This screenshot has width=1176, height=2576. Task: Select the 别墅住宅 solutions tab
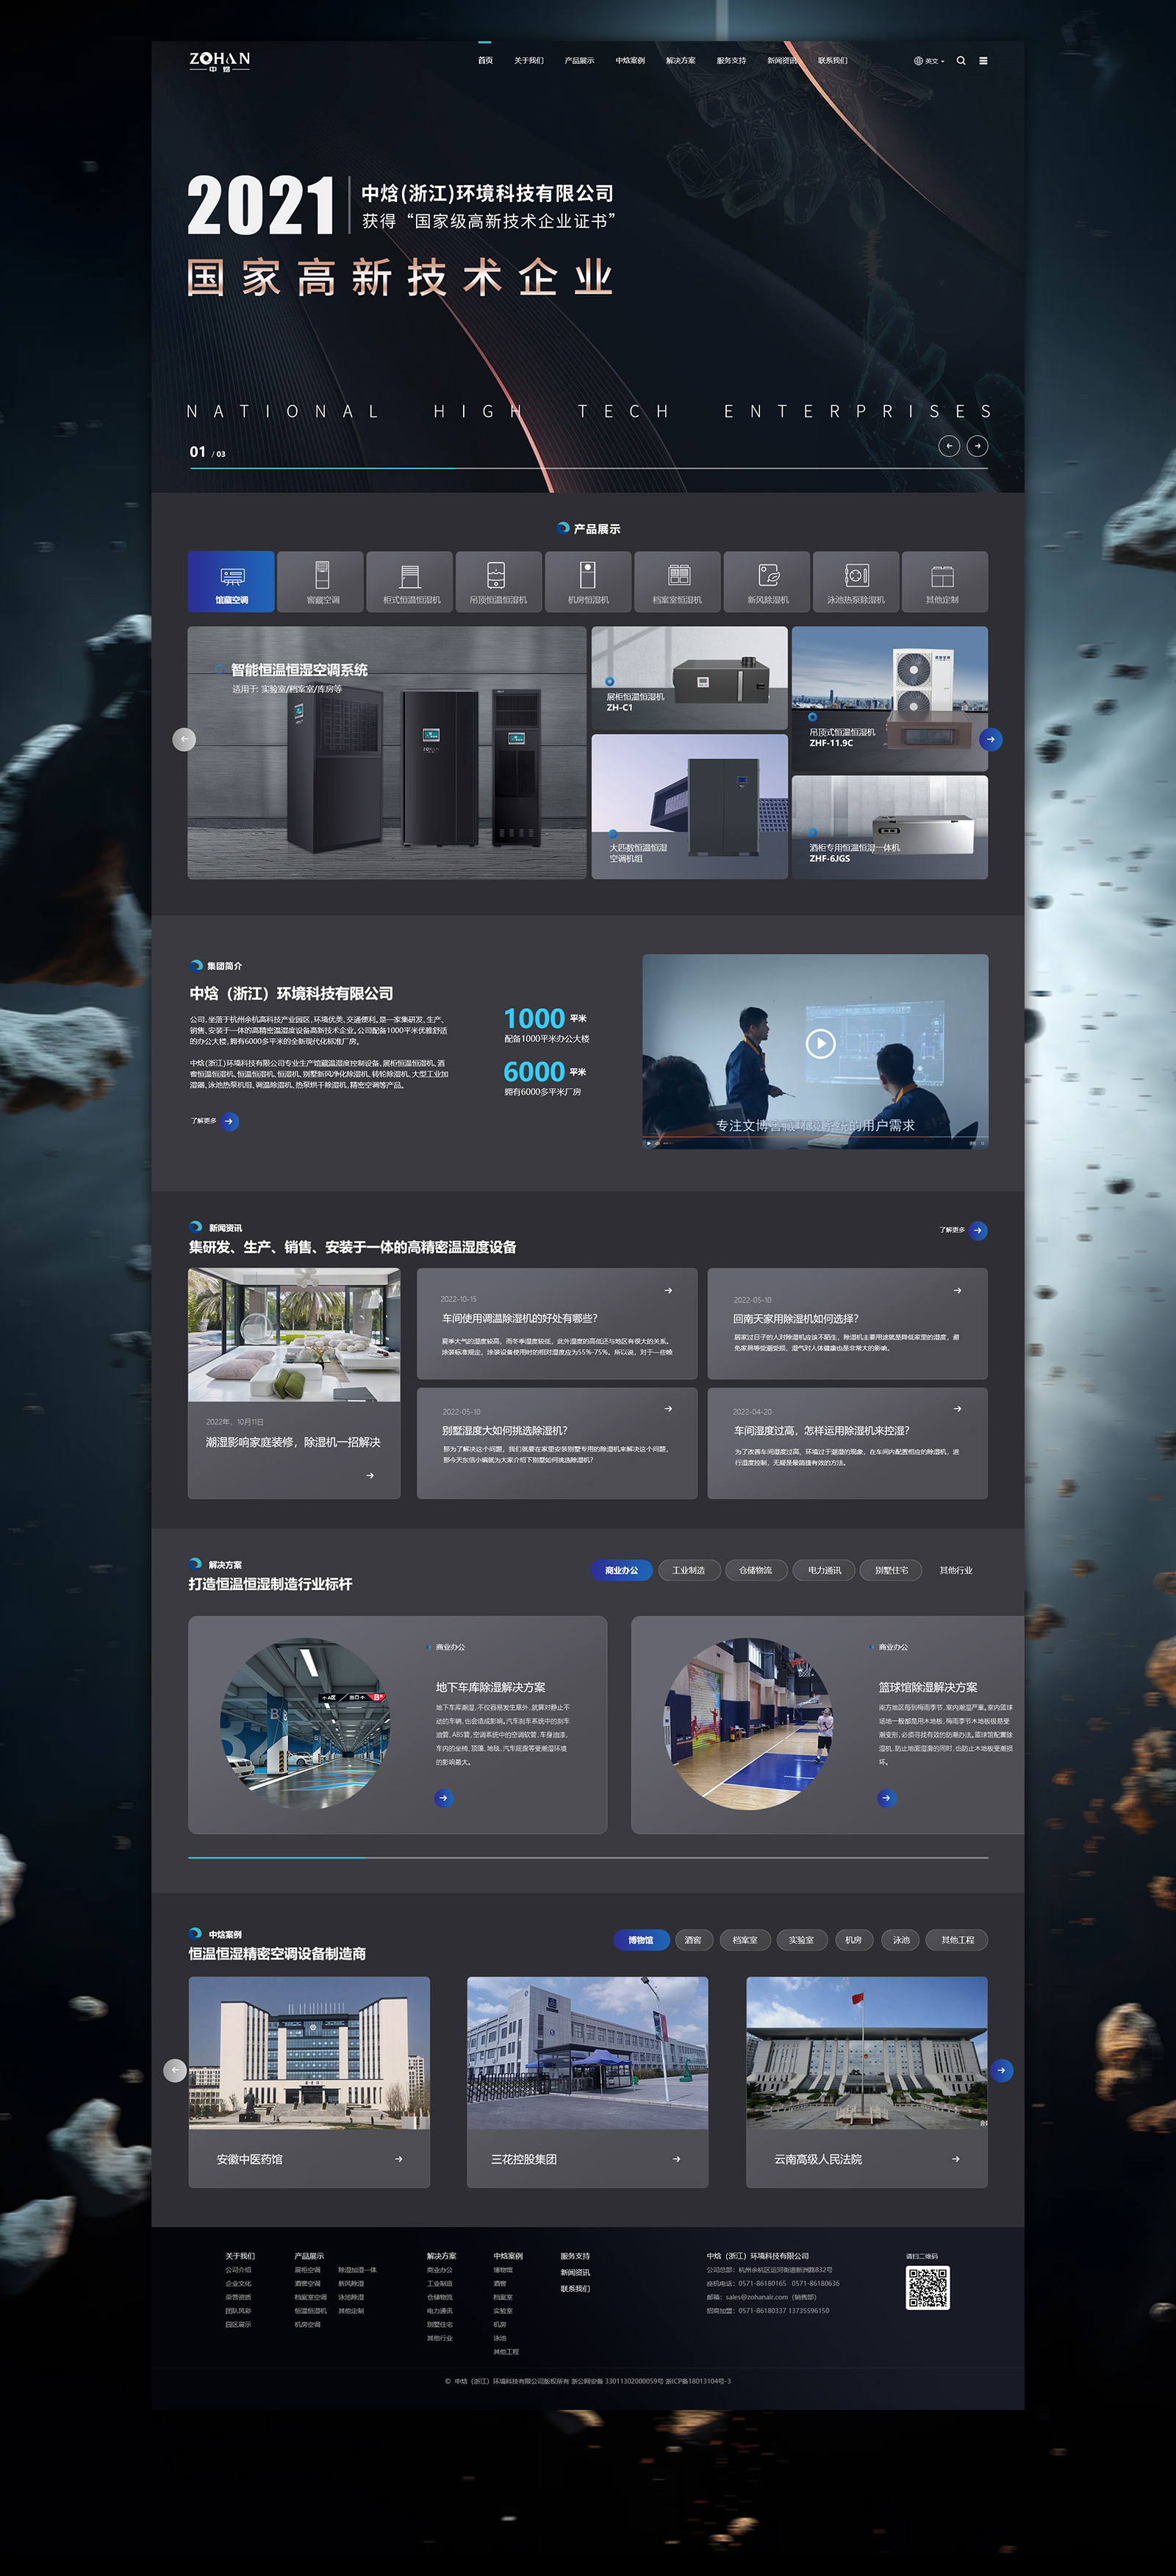(x=891, y=1570)
